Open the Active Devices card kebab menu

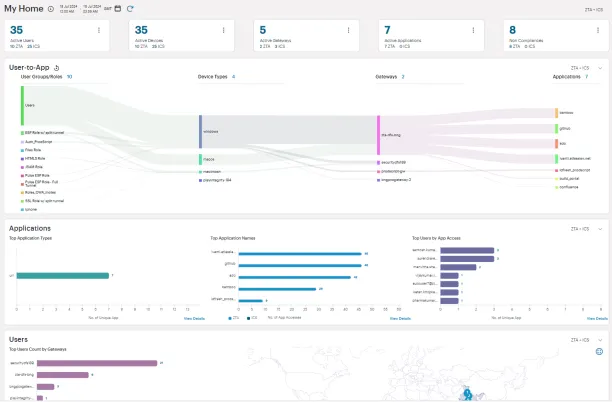(x=224, y=30)
